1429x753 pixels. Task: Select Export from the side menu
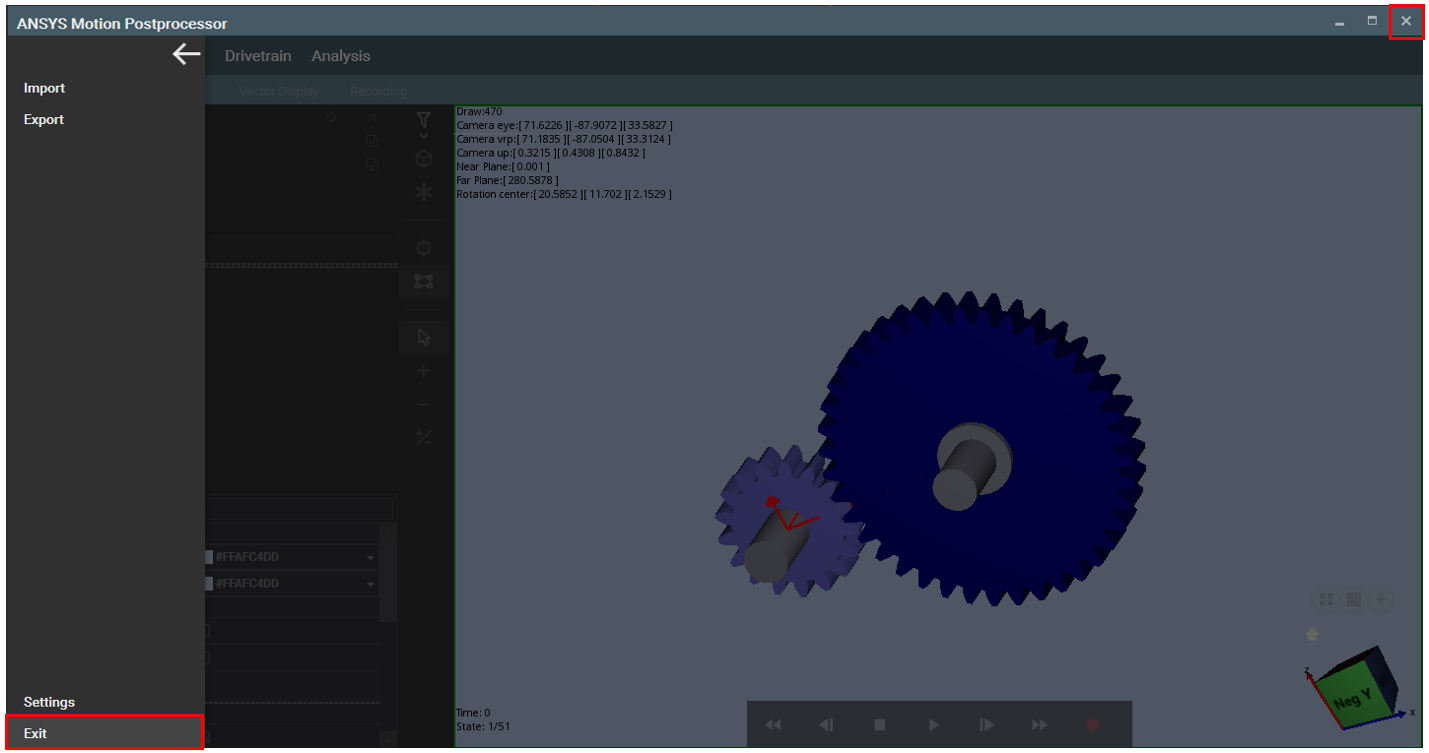pos(44,119)
